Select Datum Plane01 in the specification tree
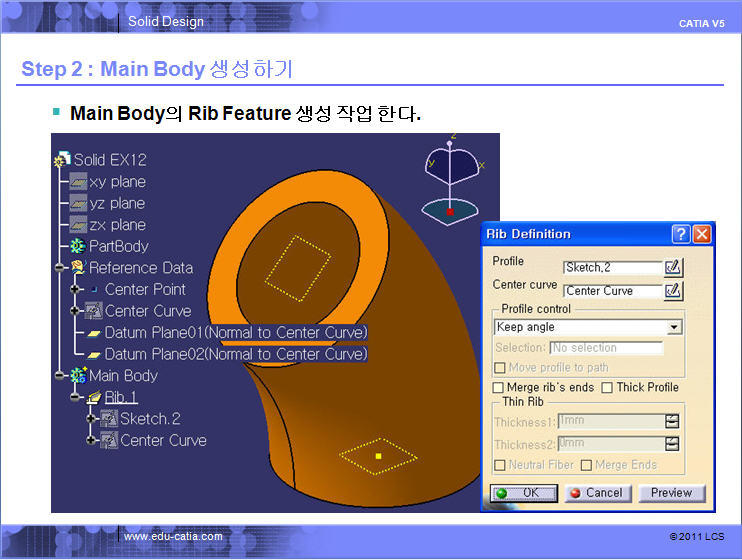This screenshot has height=560, width=742. click(x=235, y=332)
